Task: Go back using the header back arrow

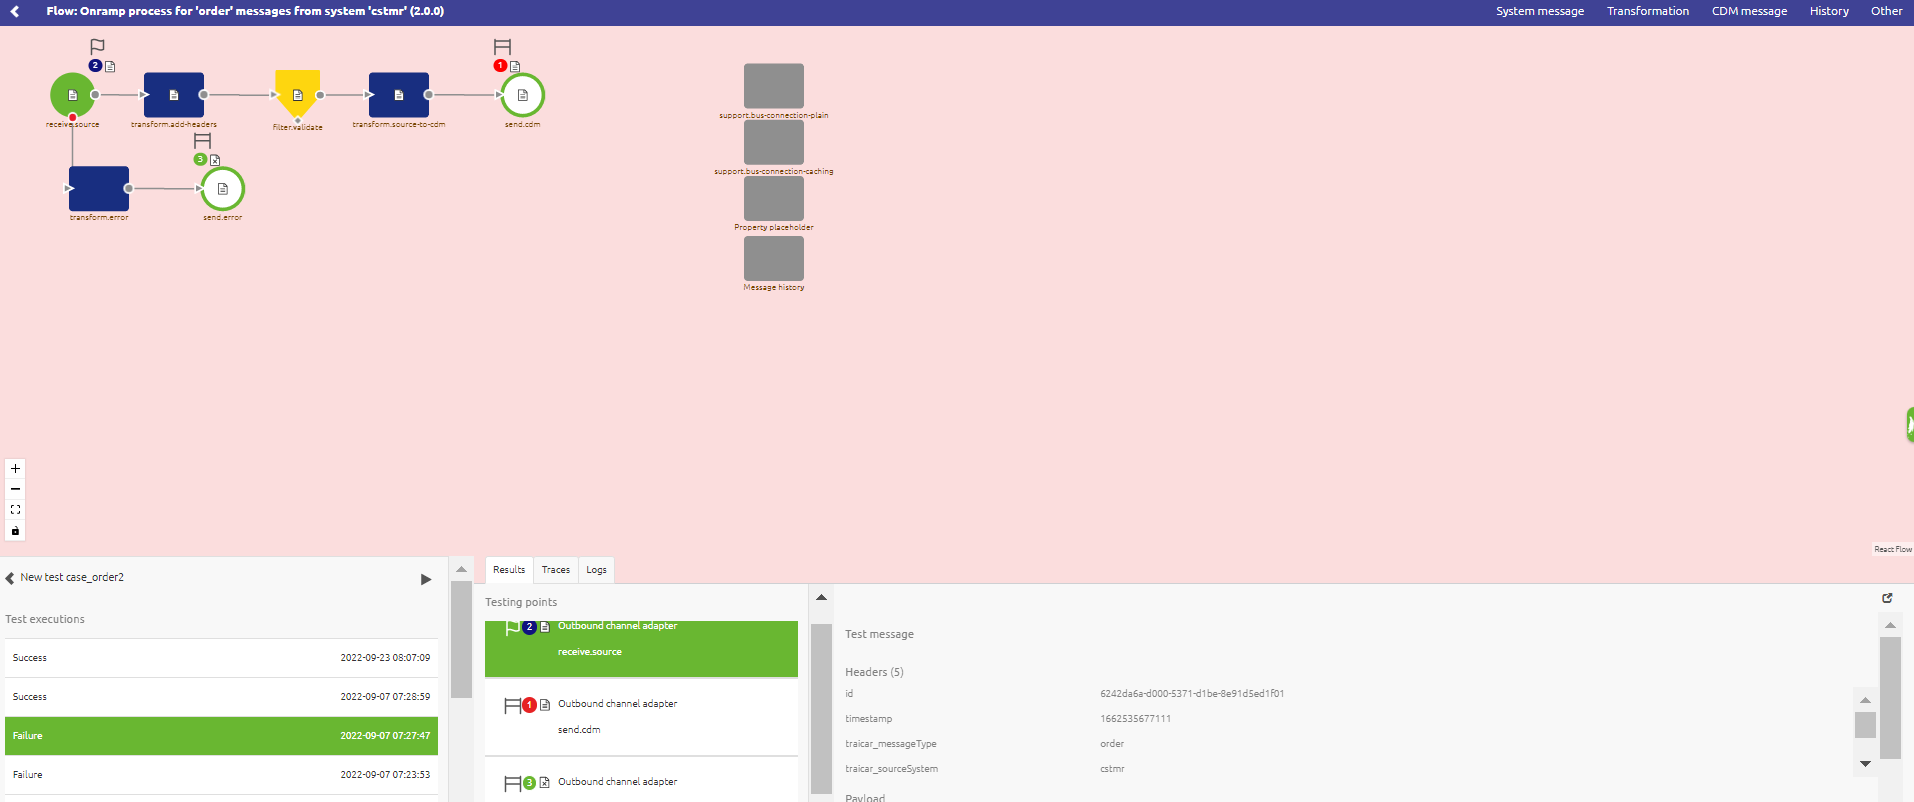Action: (x=15, y=12)
